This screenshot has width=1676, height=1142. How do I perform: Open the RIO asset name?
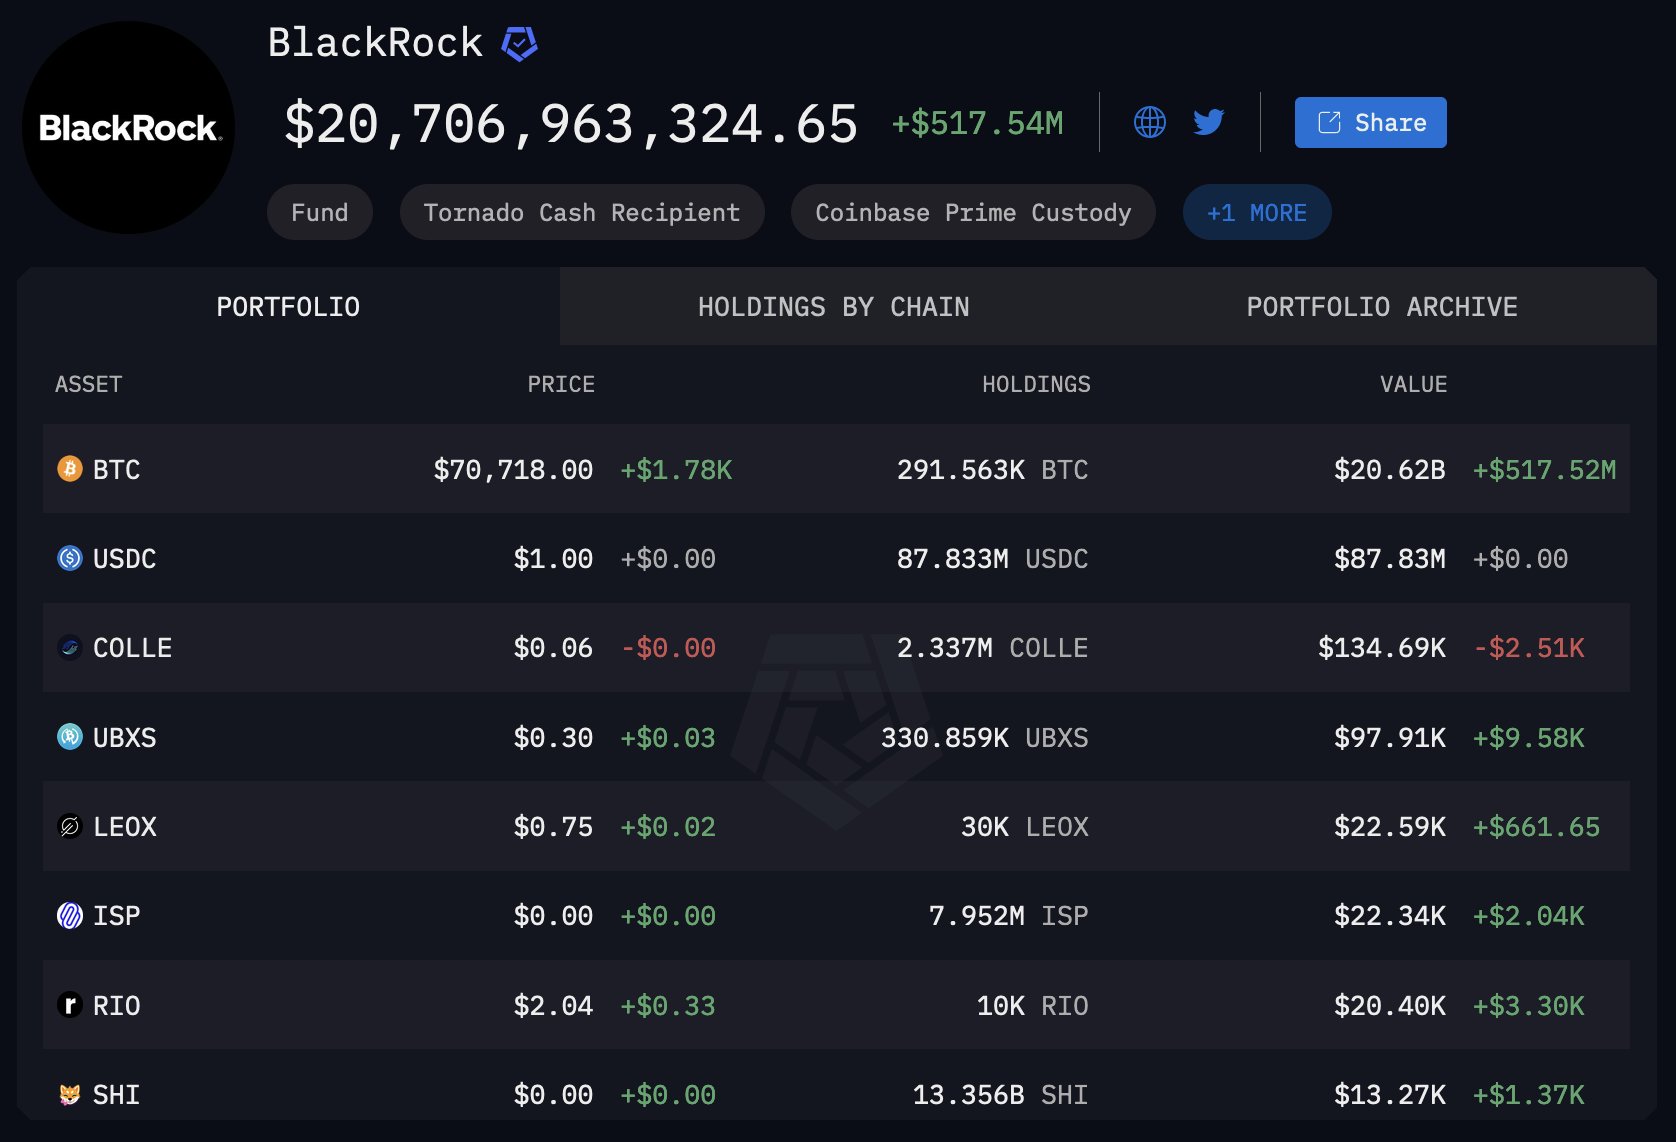(x=116, y=1005)
